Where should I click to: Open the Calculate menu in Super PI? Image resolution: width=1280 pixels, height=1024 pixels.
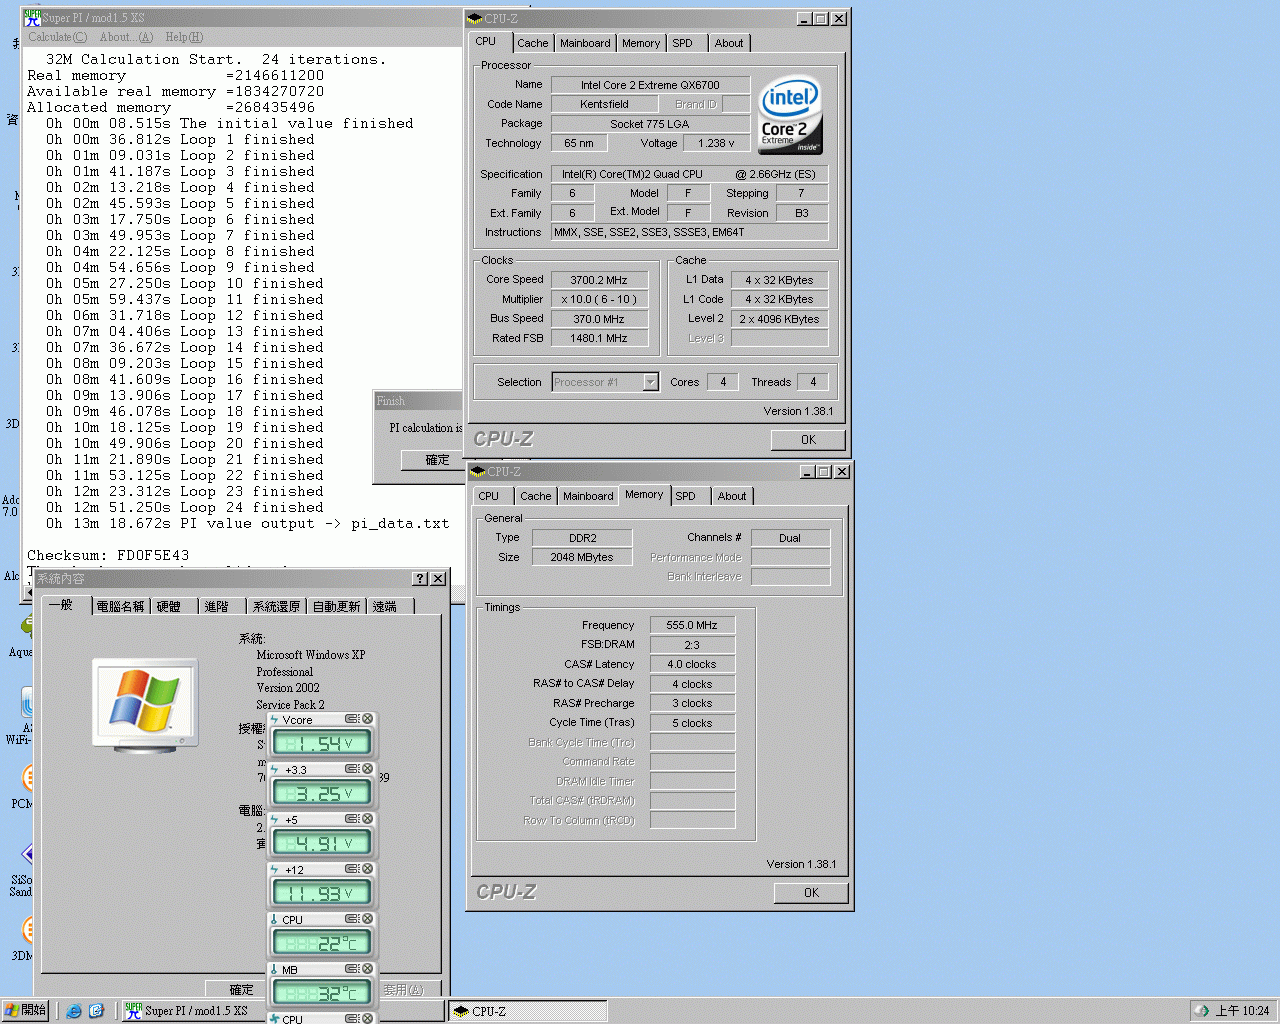tap(58, 37)
